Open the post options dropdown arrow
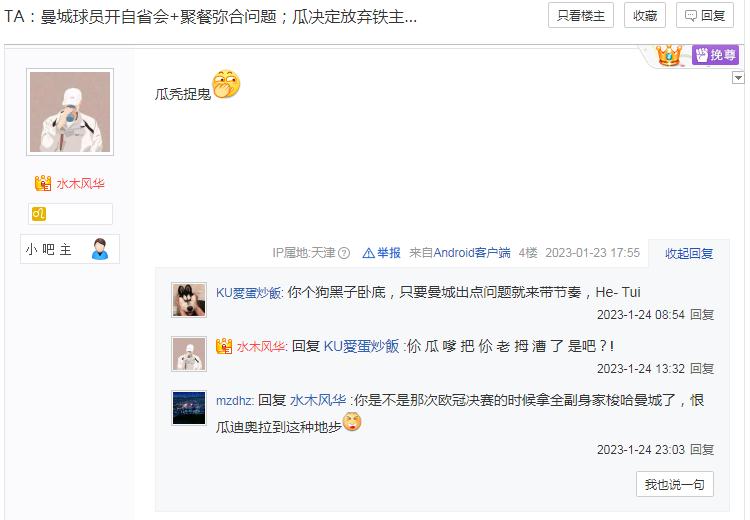The height and width of the screenshot is (520, 750). (x=738, y=77)
